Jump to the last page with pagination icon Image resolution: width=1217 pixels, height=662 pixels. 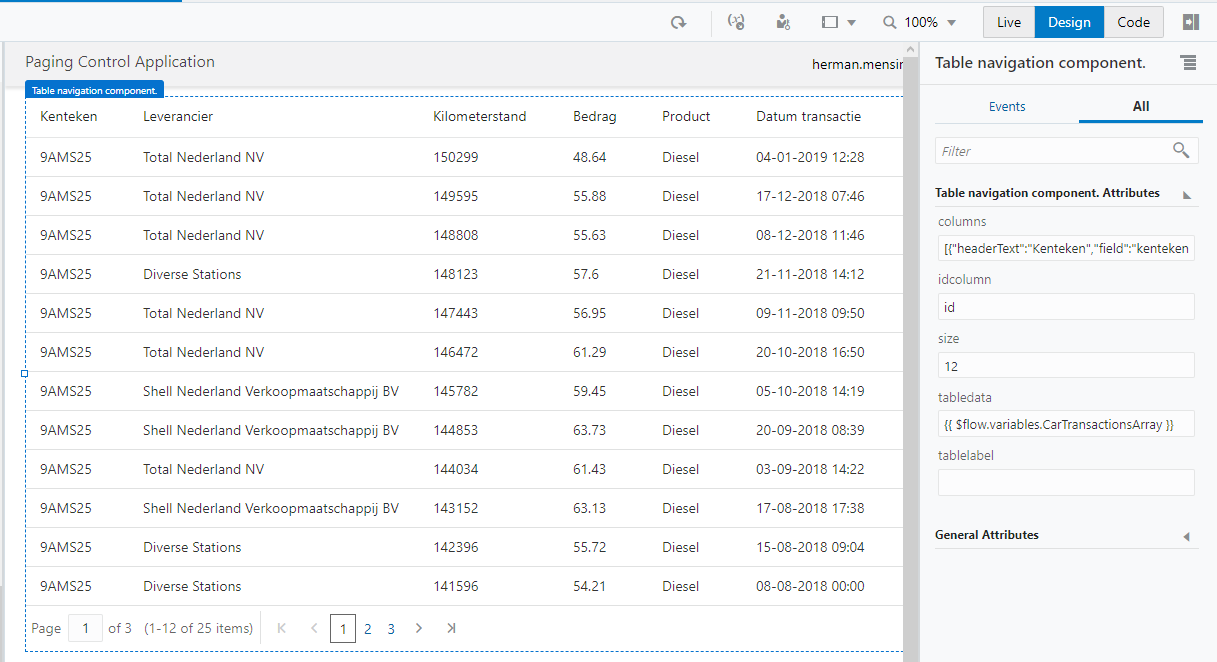coord(451,628)
